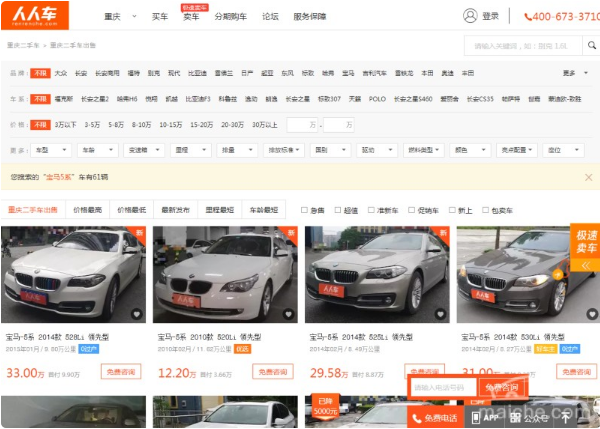This screenshot has width=600, height=429.
Task: Click the back-to-top arrow icon
Action: (x=565, y=418)
